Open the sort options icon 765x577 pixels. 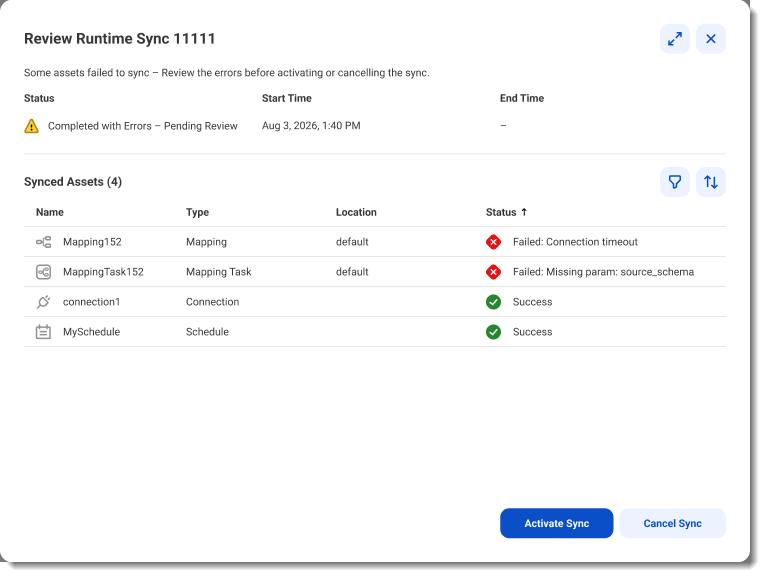pyautogui.click(x=711, y=182)
